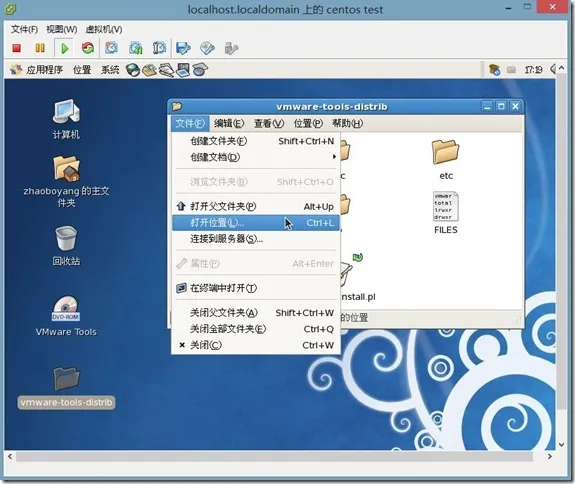This screenshot has height=484, width=575.
Task: Open the 编辑(E) menu in Nautilus window
Action: pos(229,124)
